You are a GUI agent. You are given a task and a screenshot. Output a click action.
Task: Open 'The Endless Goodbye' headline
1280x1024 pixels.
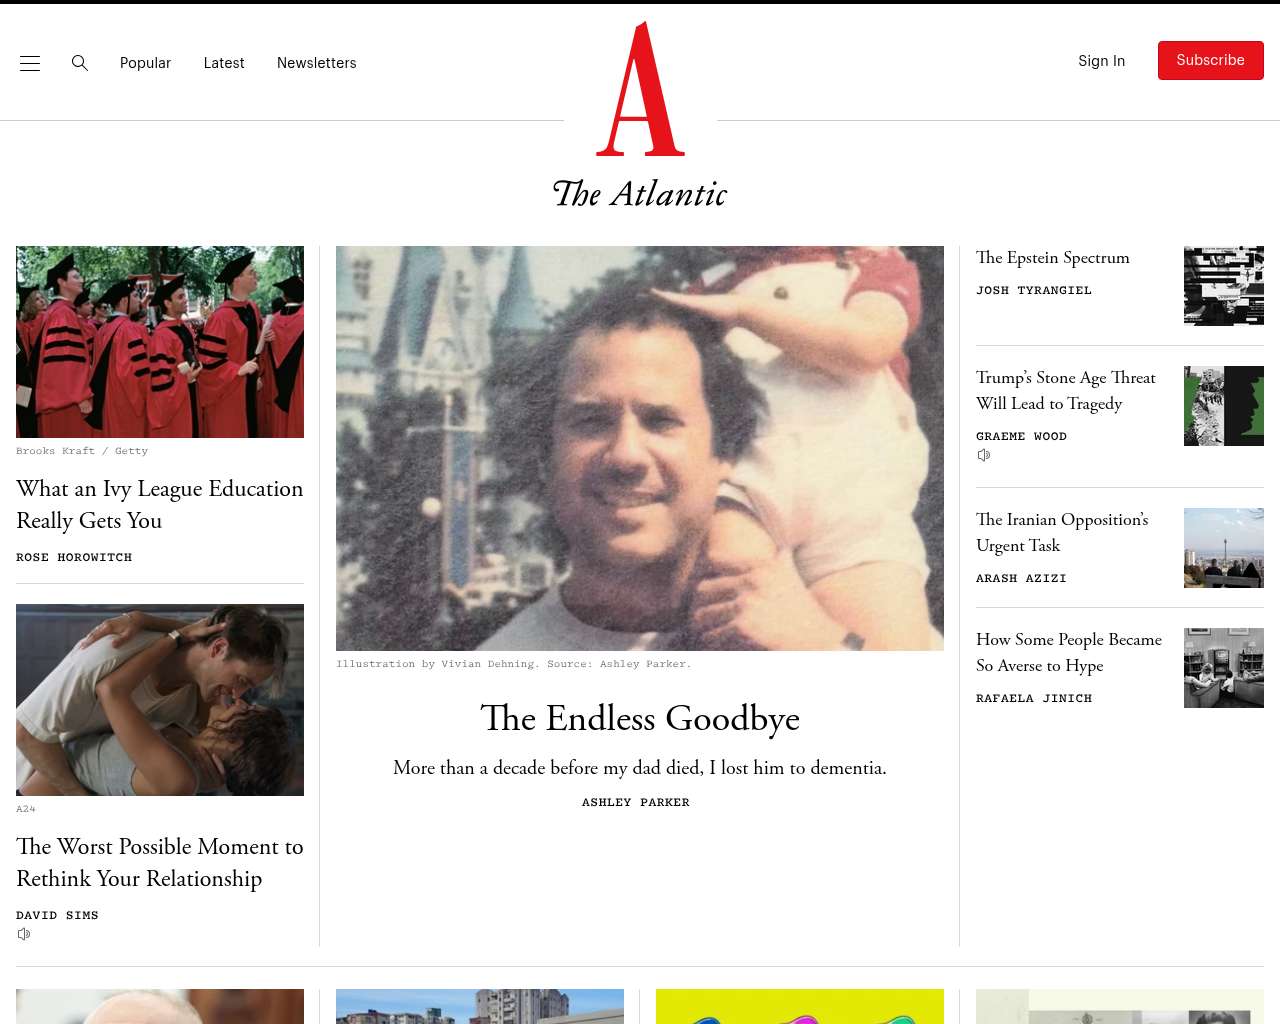coord(640,718)
